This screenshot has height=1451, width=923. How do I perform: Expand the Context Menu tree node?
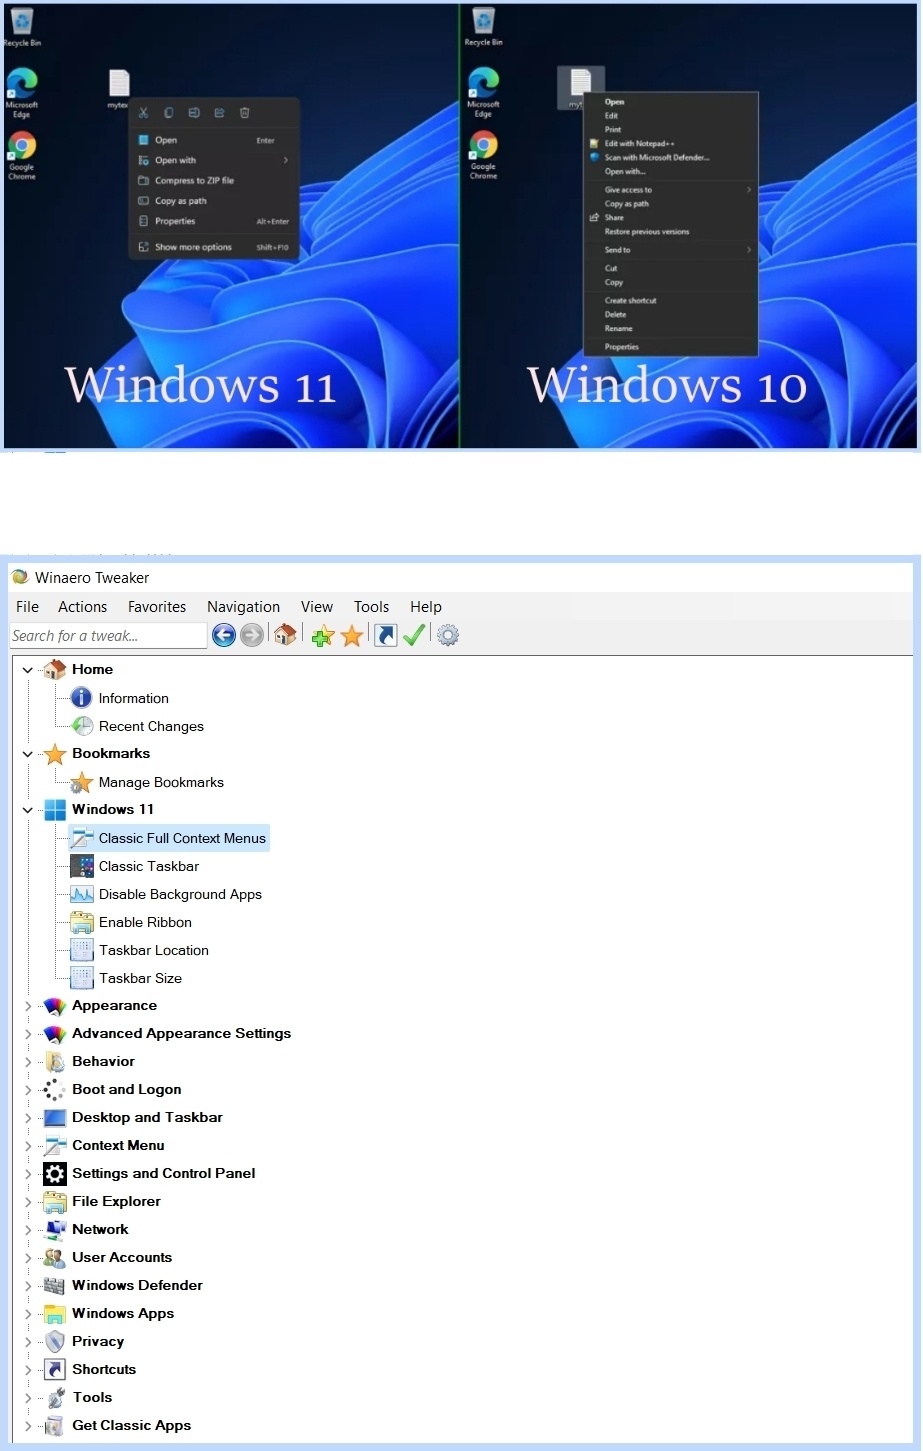[x=27, y=1146]
